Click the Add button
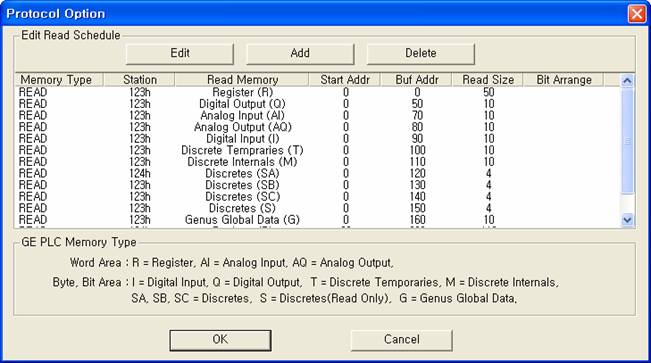The height and width of the screenshot is (363, 651). point(300,54)
